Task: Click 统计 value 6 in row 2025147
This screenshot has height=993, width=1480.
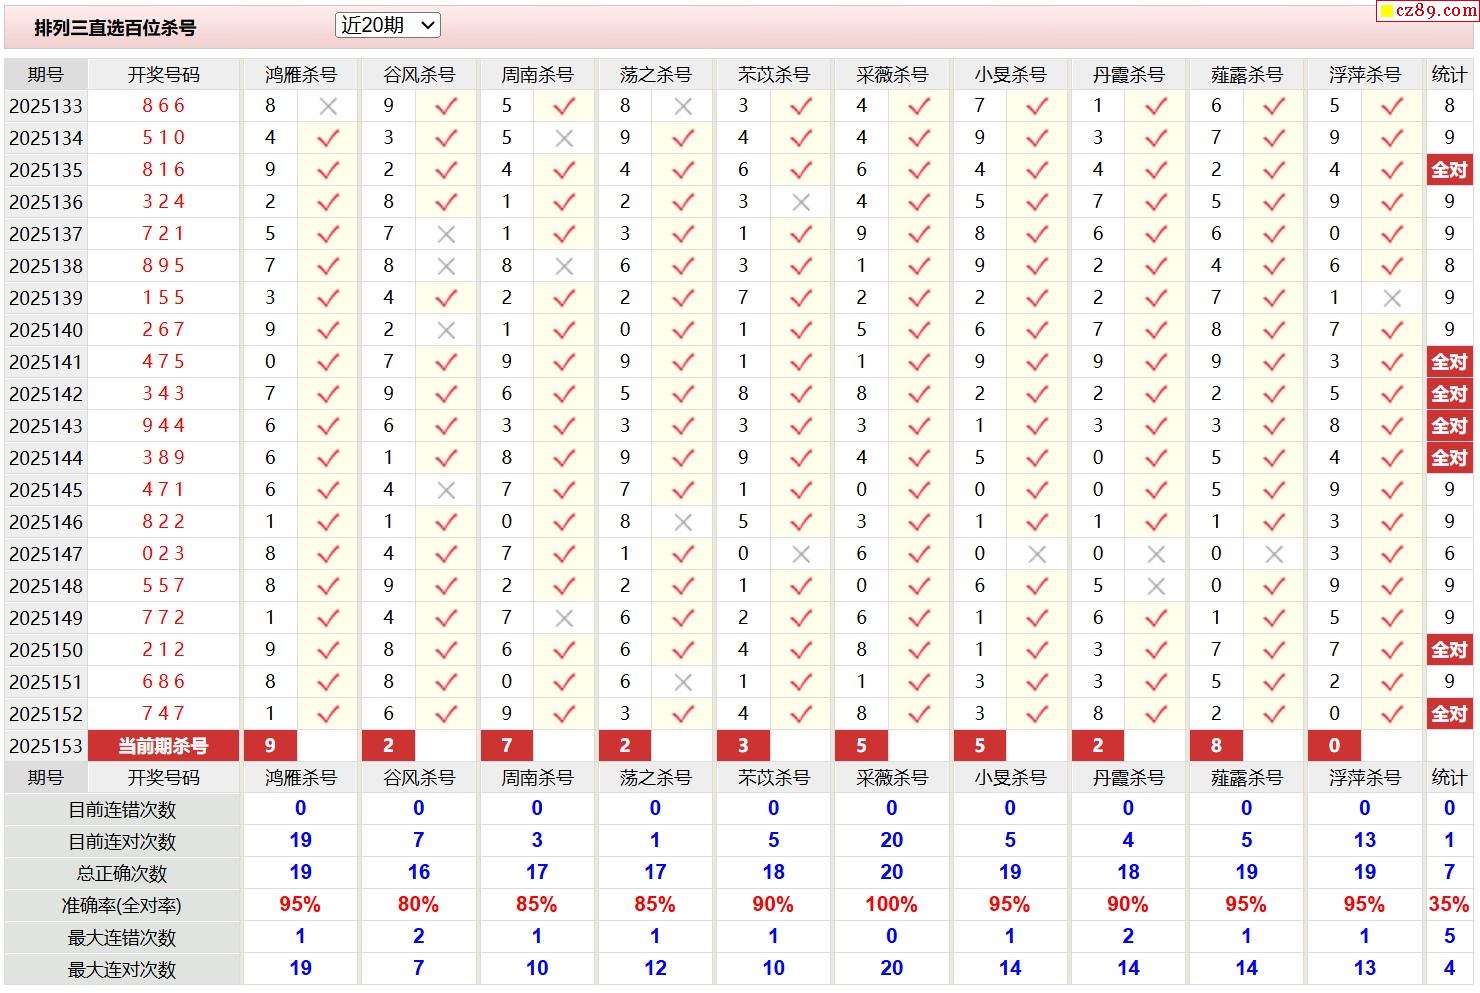Action: [x=1449, y=554]
